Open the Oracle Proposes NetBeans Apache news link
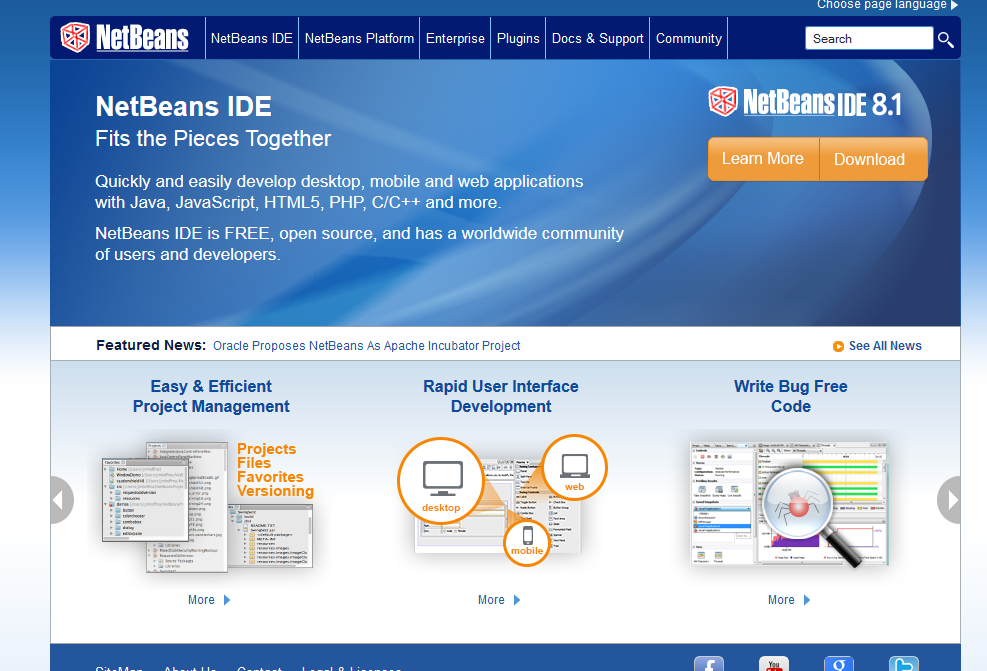Viewport: 987px width, 671px height. tap(366, 346)
